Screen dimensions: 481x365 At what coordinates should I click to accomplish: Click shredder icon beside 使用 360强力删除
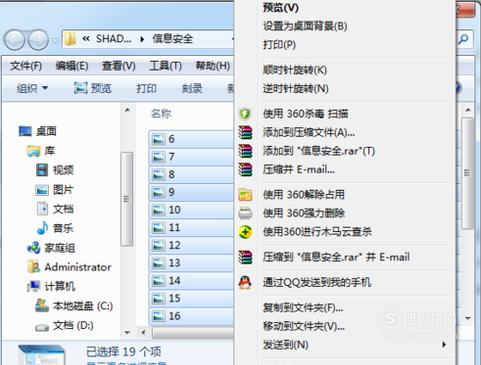coord(245,213)
